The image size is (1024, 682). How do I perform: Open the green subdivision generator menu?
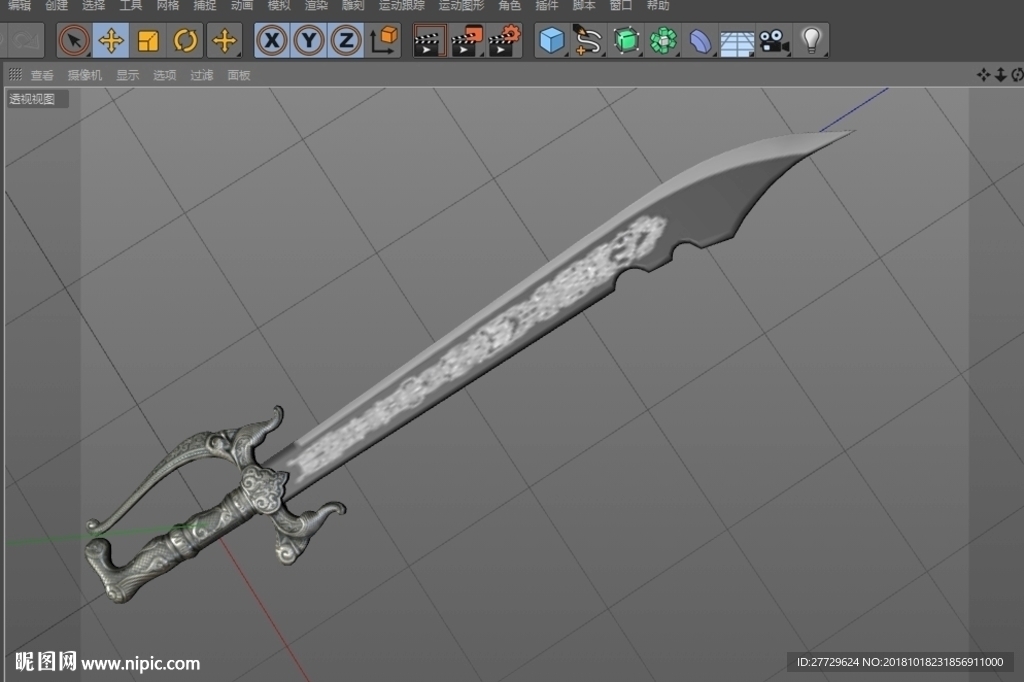626,41
